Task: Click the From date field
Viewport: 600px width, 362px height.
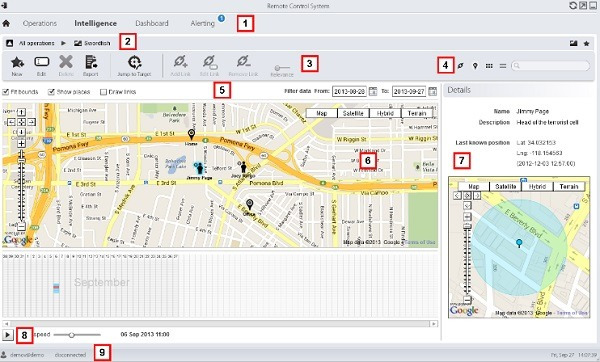Action: point(349,91)
